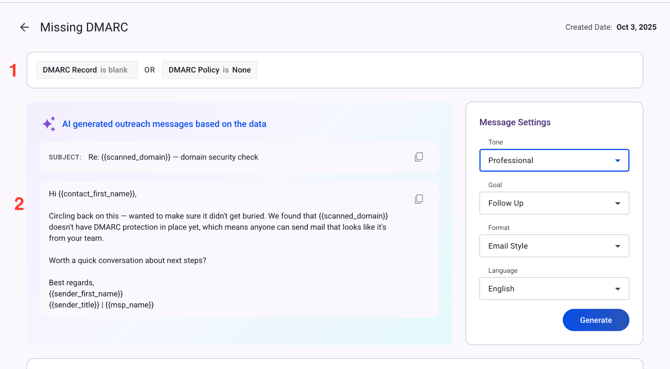Image resolution: width=670 pixels, height=369 pixels.
Task: Click 'Worth a quick conversation about next steps?'
Action: point(127,261)
